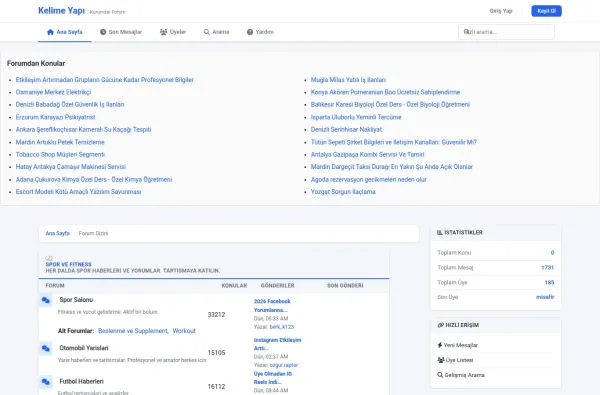The width and height of the screenshot is (600, 395).
Task: Open the Spor ve Fitness category title
Action: pyautogui.click(x=68, y=264)
